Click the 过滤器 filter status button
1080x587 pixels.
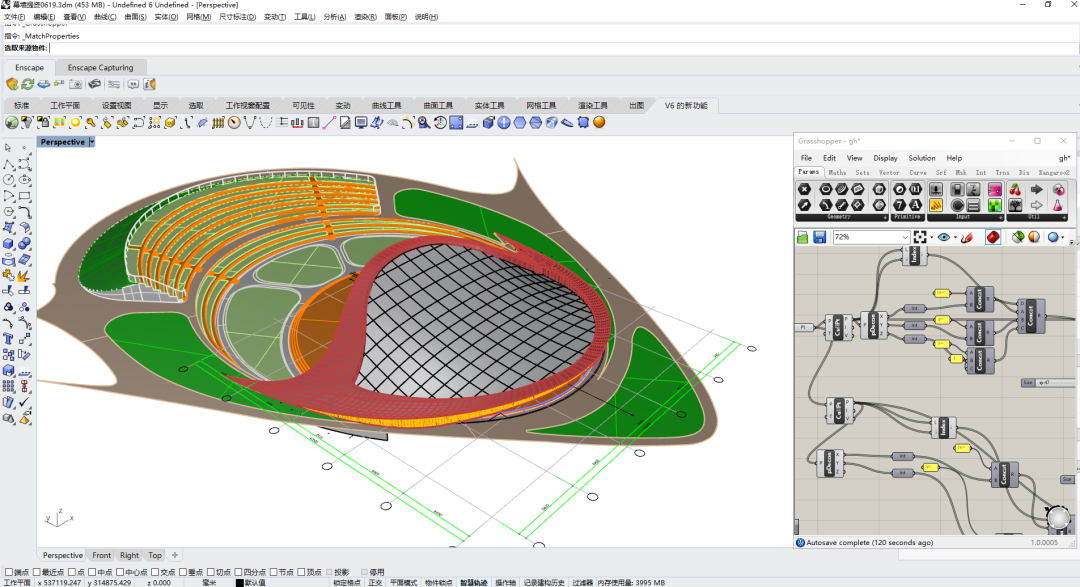click(582, 583)
